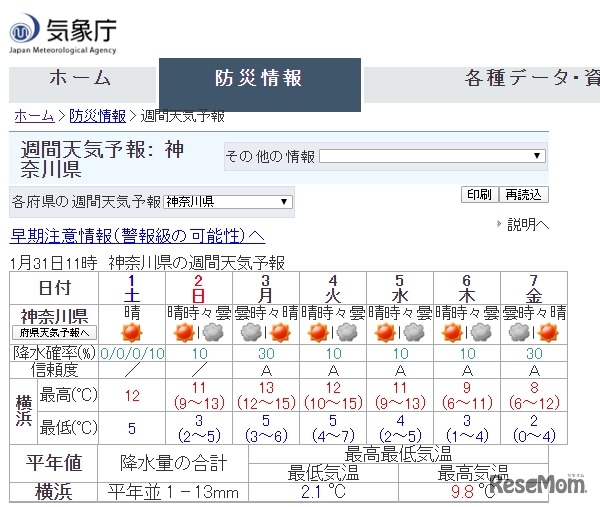
Task: Click the 府県天気予報へ button
Action: [54, 333]
